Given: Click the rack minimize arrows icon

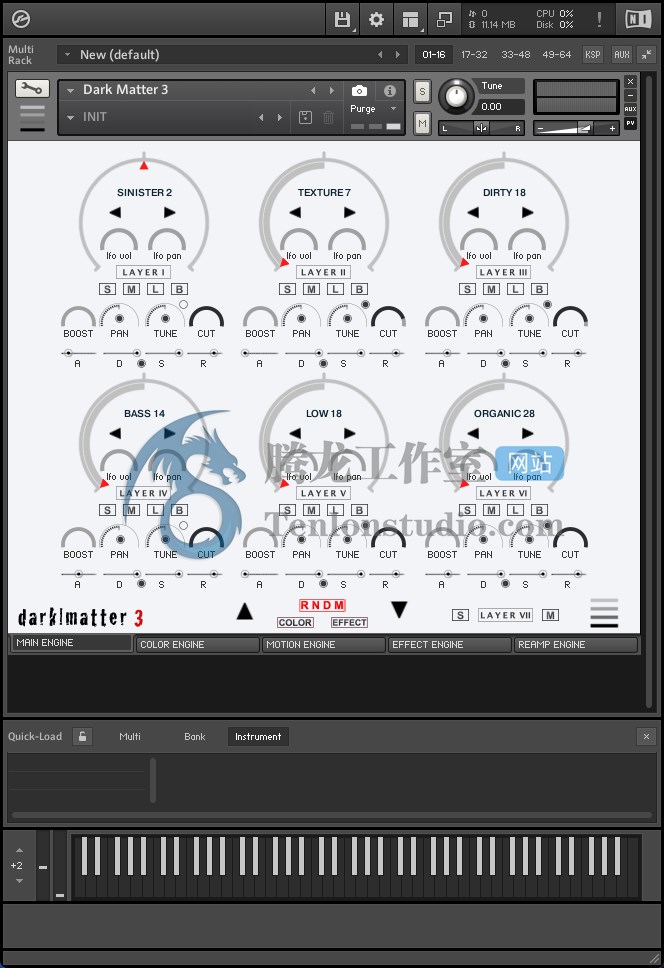Looking at the screenshot, I should (x=646, y=54).
